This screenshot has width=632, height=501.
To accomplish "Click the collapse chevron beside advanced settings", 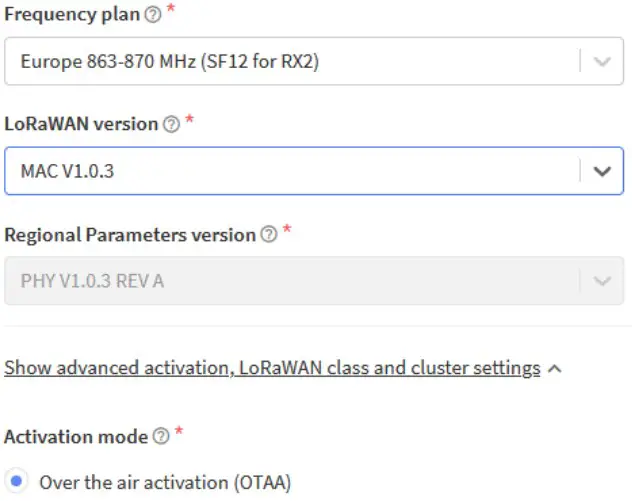I will click(x=556, y=369).
